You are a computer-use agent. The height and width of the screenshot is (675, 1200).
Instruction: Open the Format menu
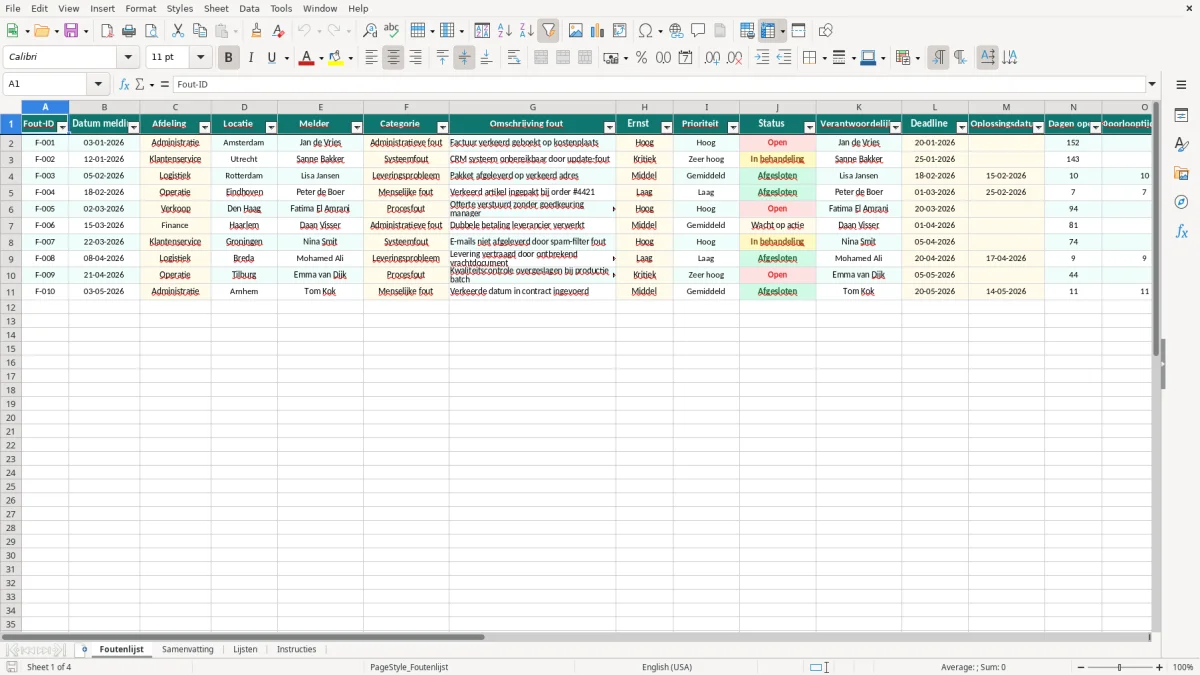pyautogui.click(x=141, y=8)
